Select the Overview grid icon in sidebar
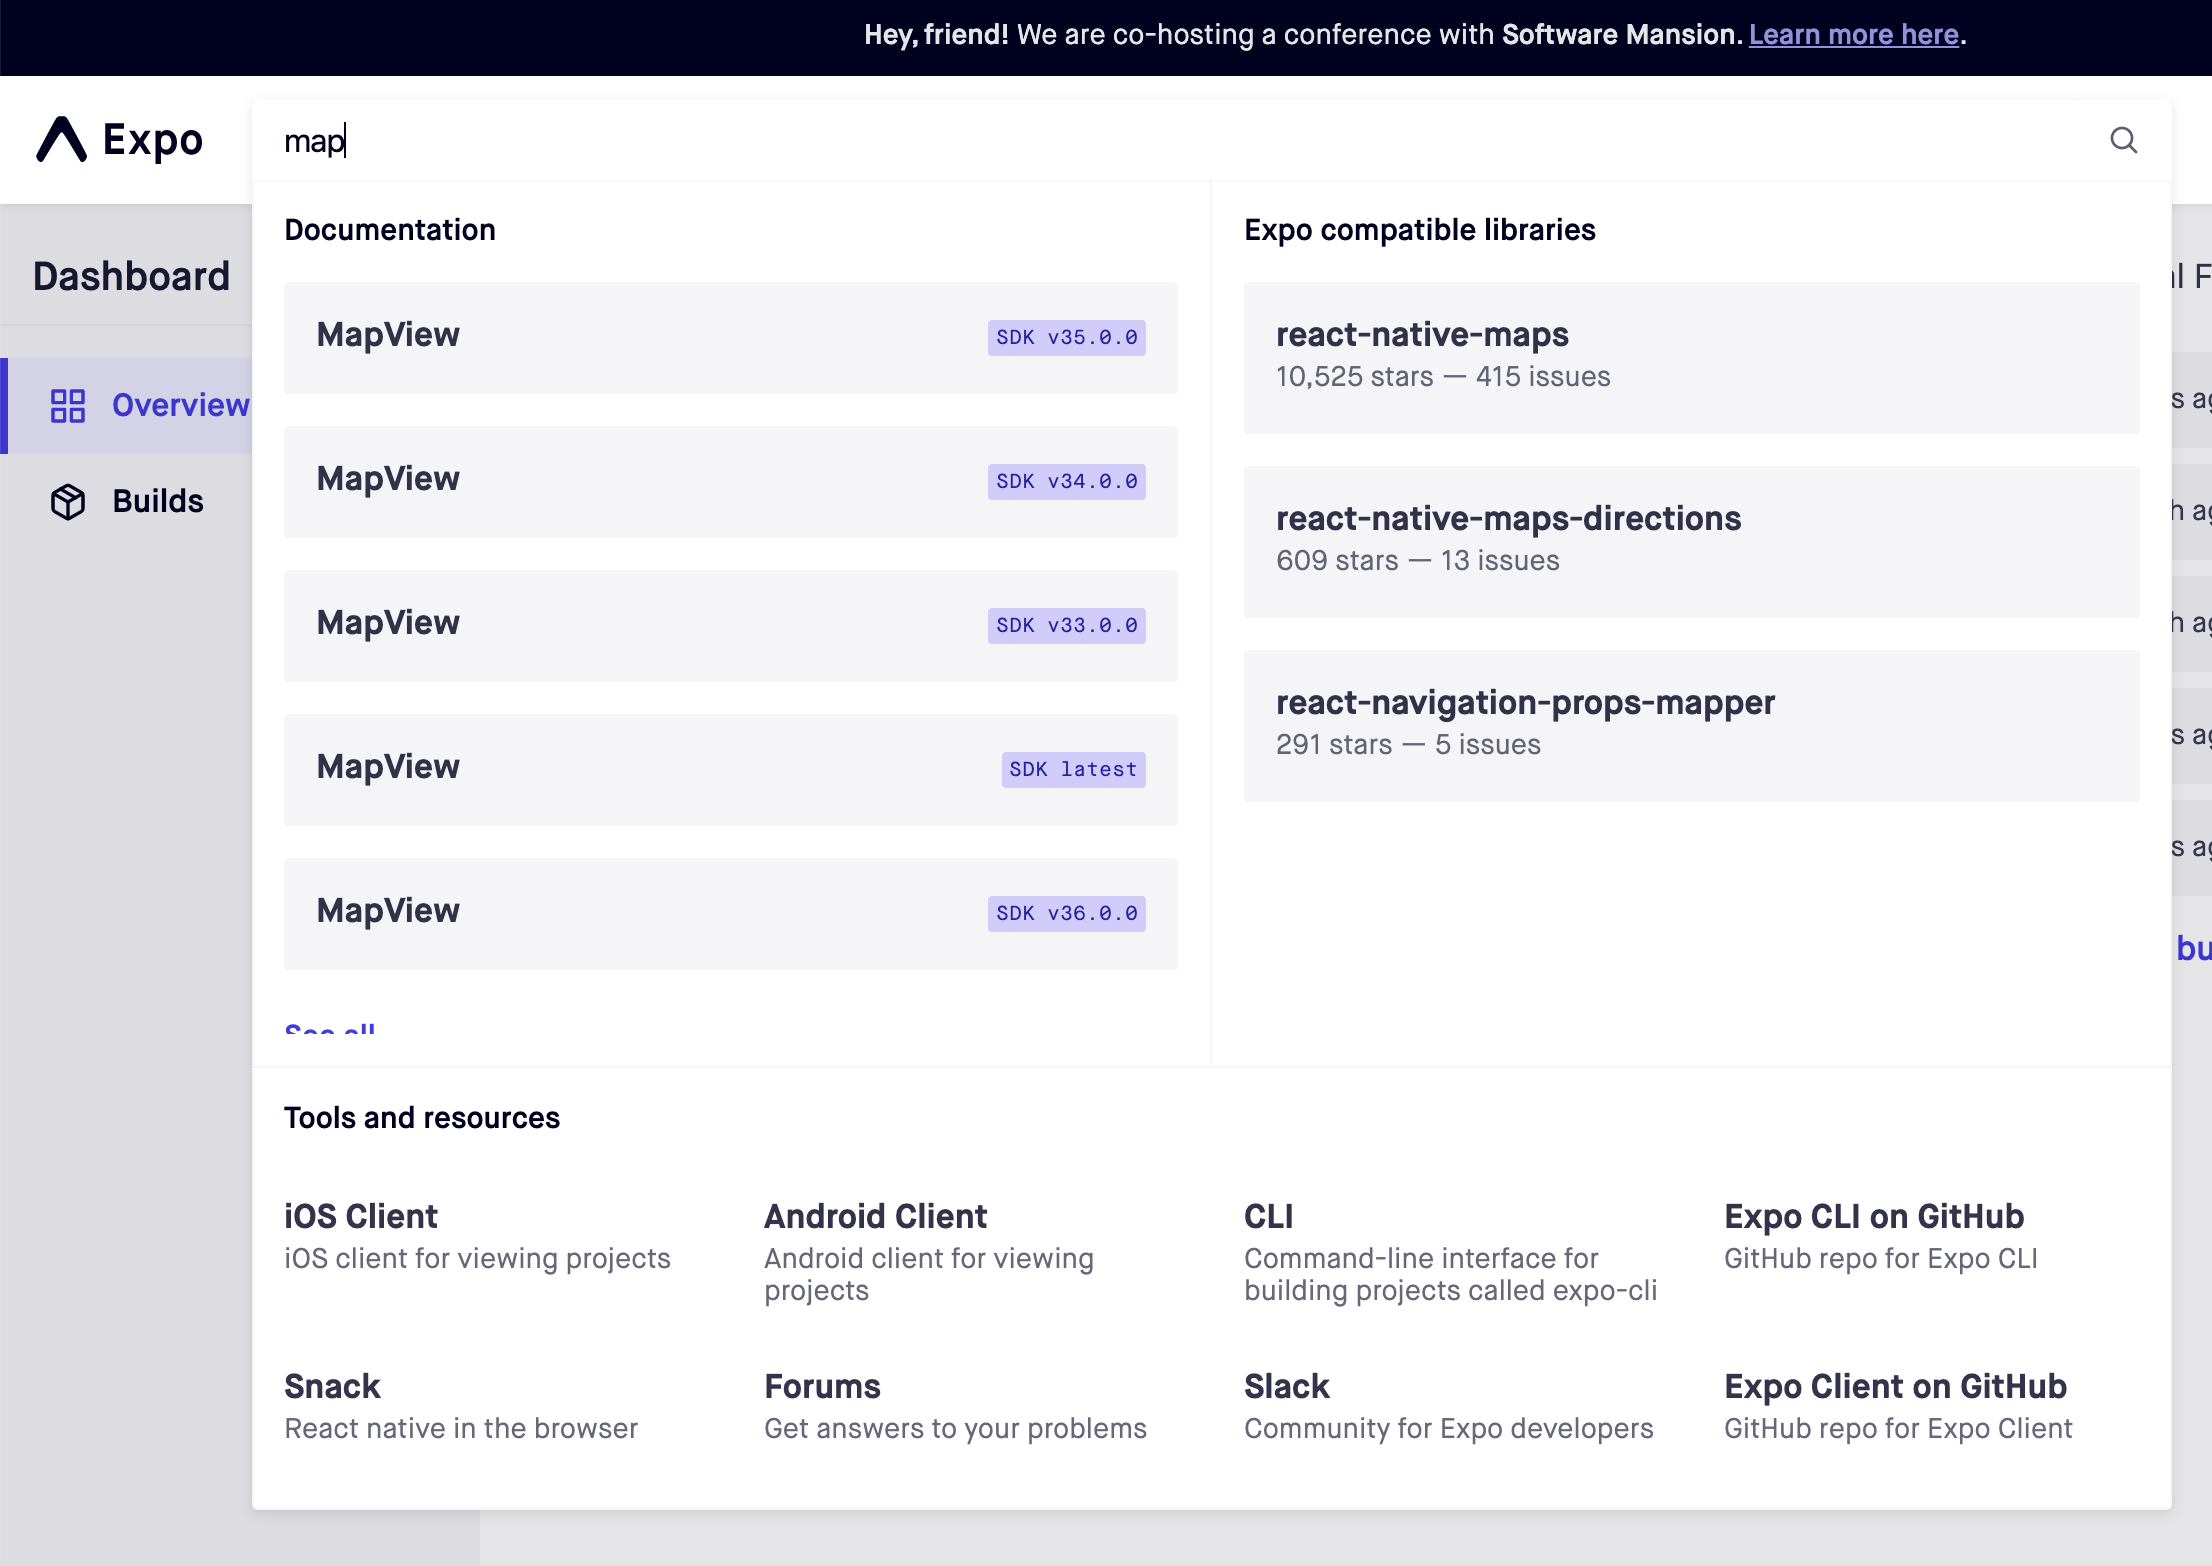The image size is (2212, 1566). pos(67,406)
